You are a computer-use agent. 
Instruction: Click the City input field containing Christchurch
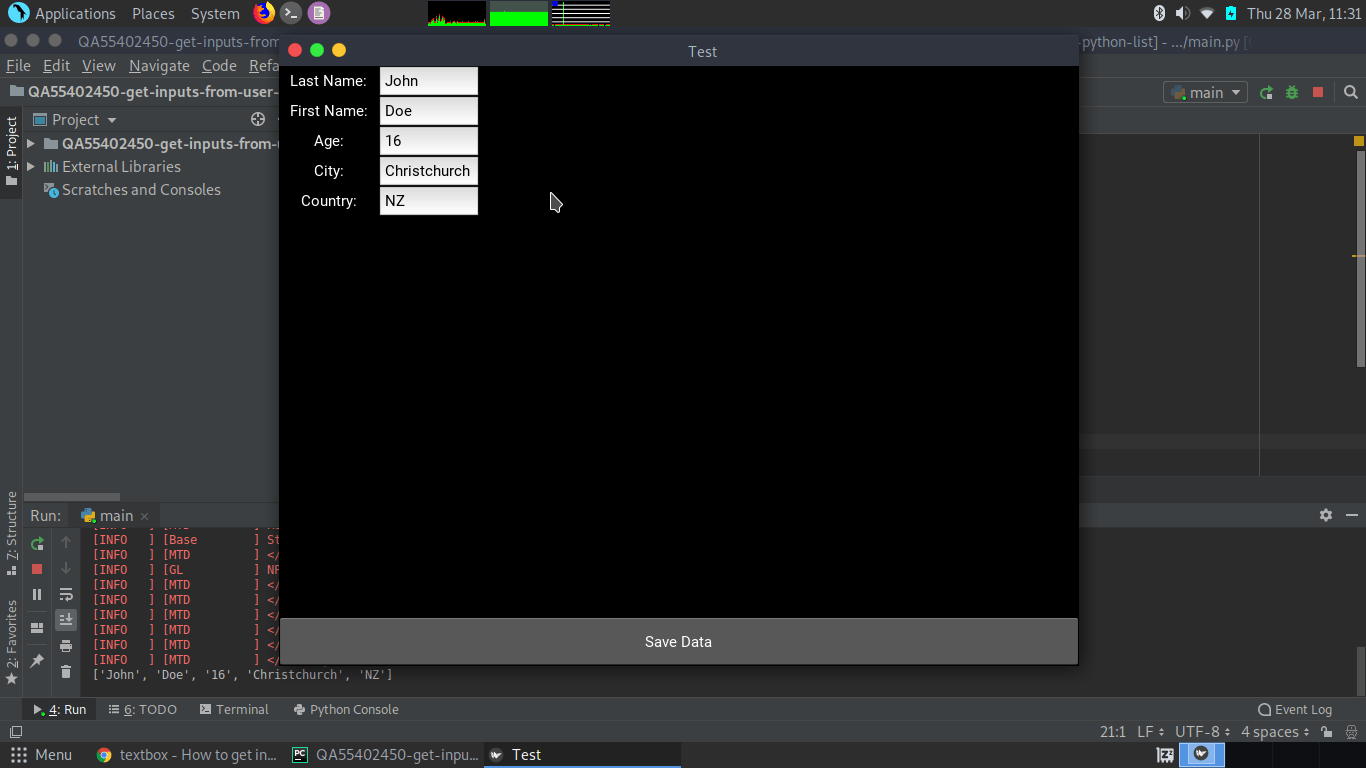coord(429,171)
